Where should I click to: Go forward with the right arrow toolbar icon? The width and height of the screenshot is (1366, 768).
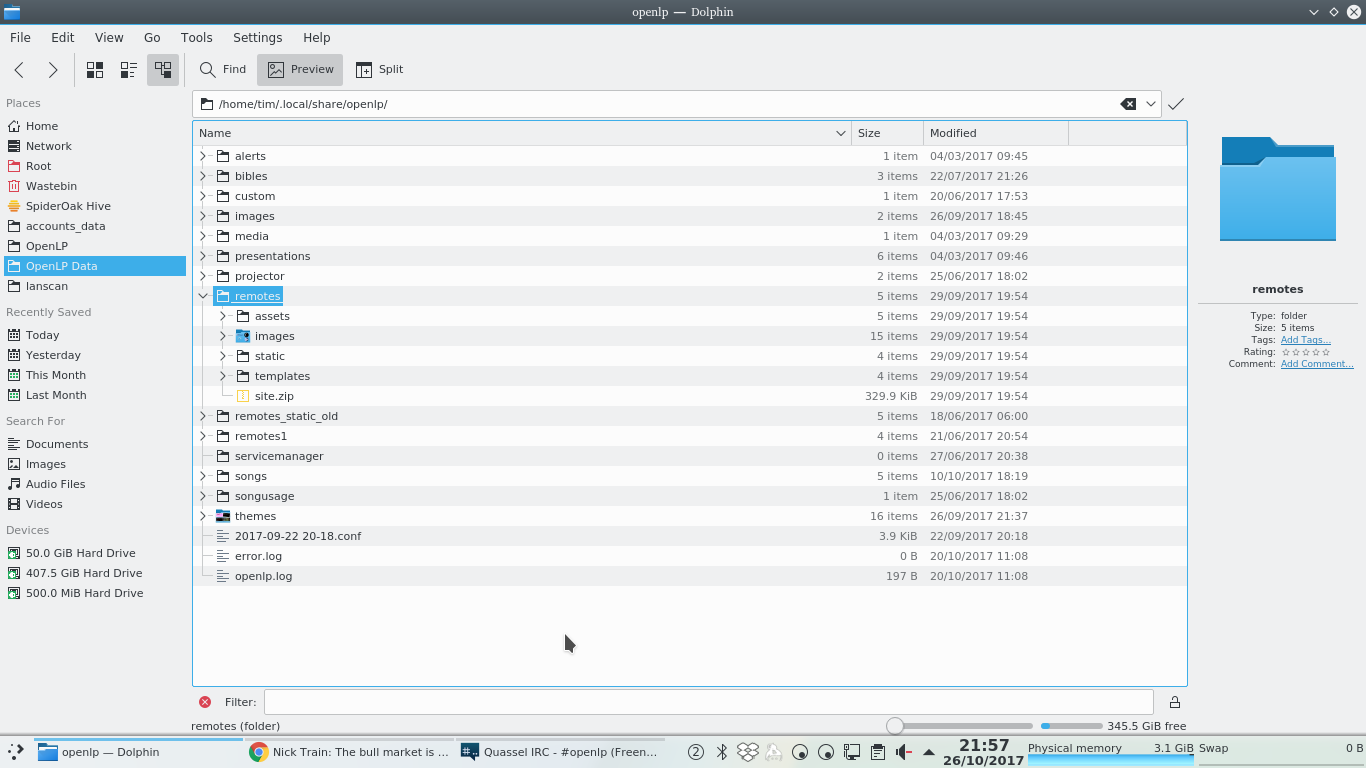click(53, 69)
